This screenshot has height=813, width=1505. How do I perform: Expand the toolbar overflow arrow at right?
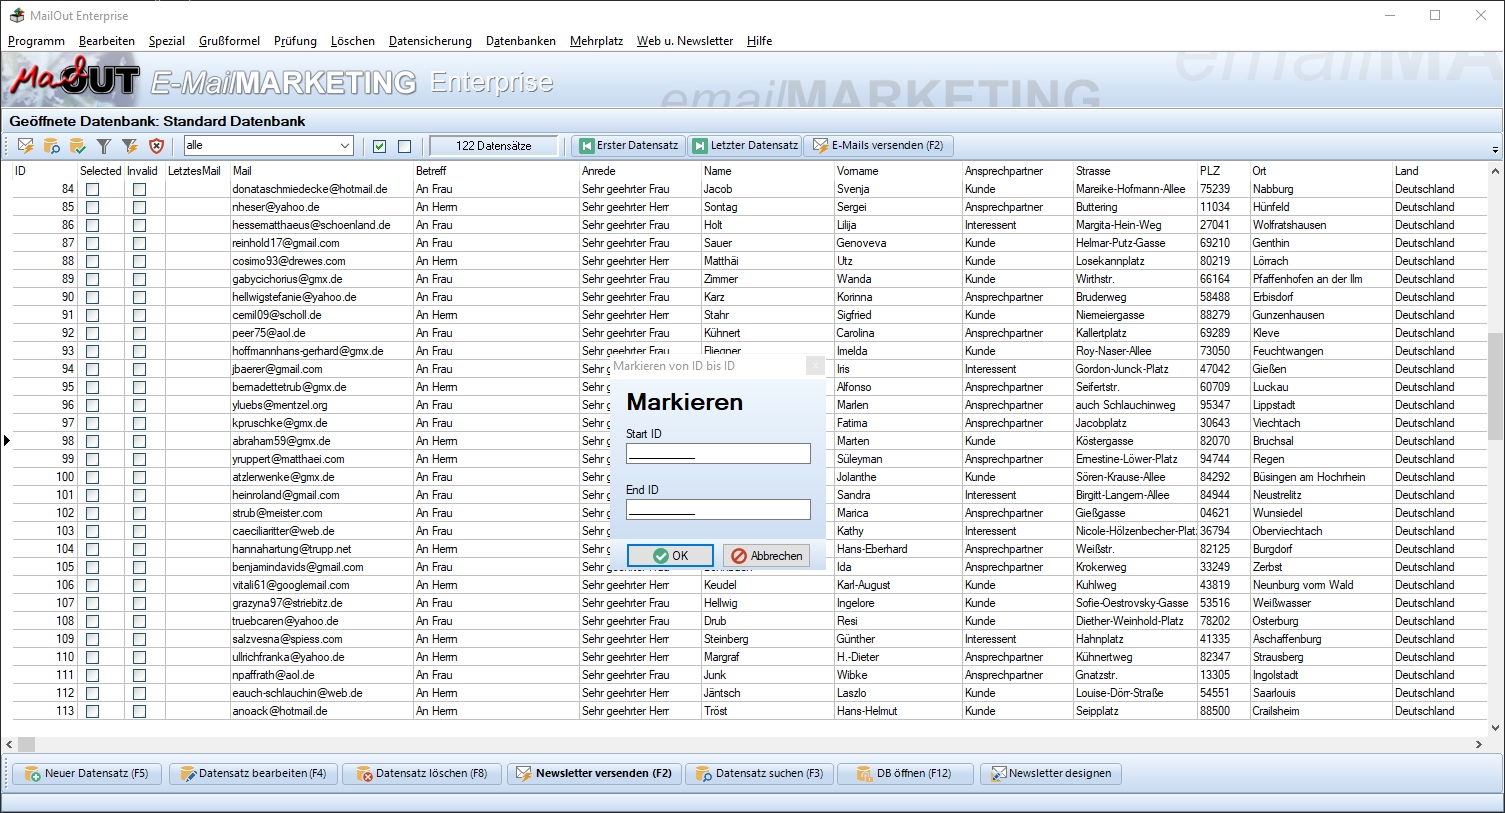click(1495, 150)
